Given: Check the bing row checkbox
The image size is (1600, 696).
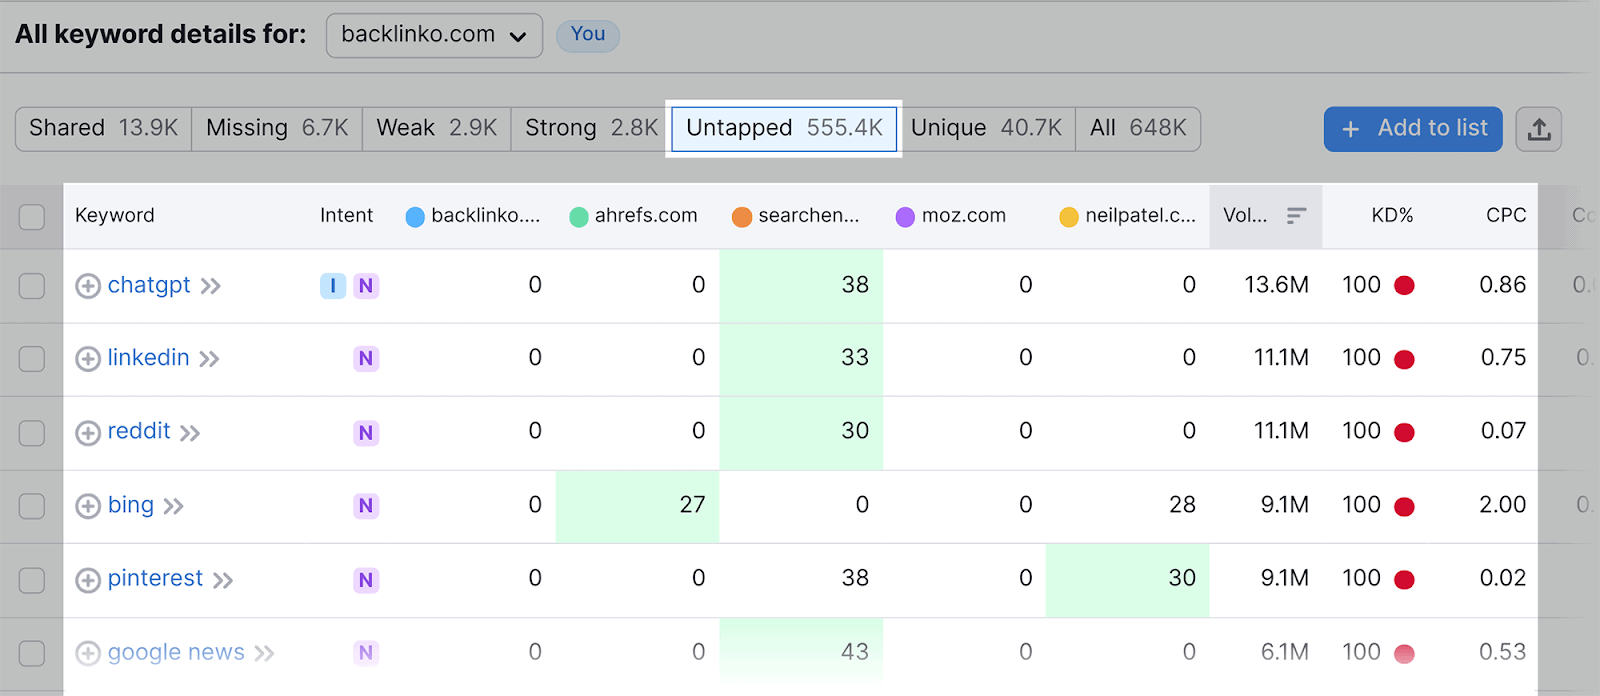Looking at the screenshot, I should 32,506.
